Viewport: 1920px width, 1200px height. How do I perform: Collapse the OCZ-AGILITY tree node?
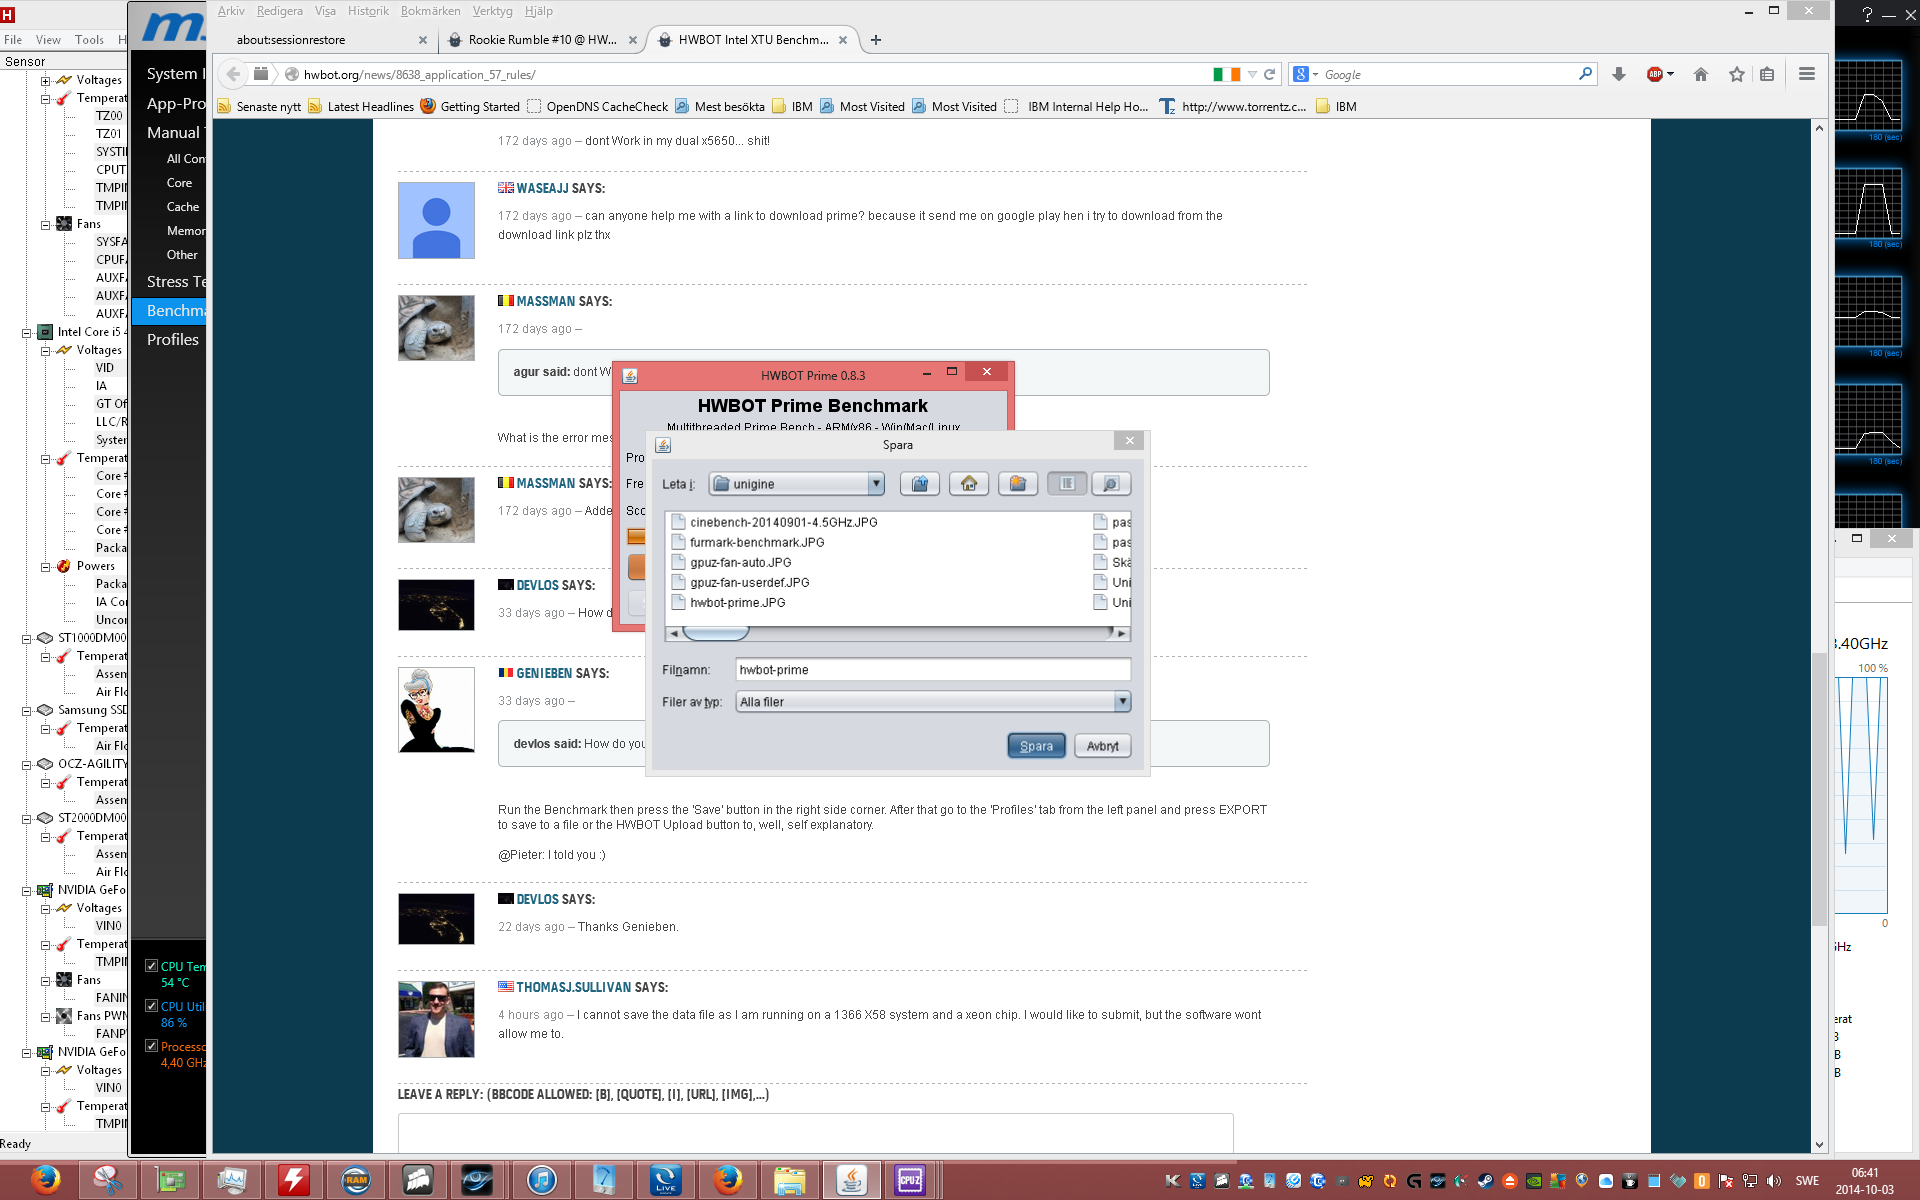point(27,764)
